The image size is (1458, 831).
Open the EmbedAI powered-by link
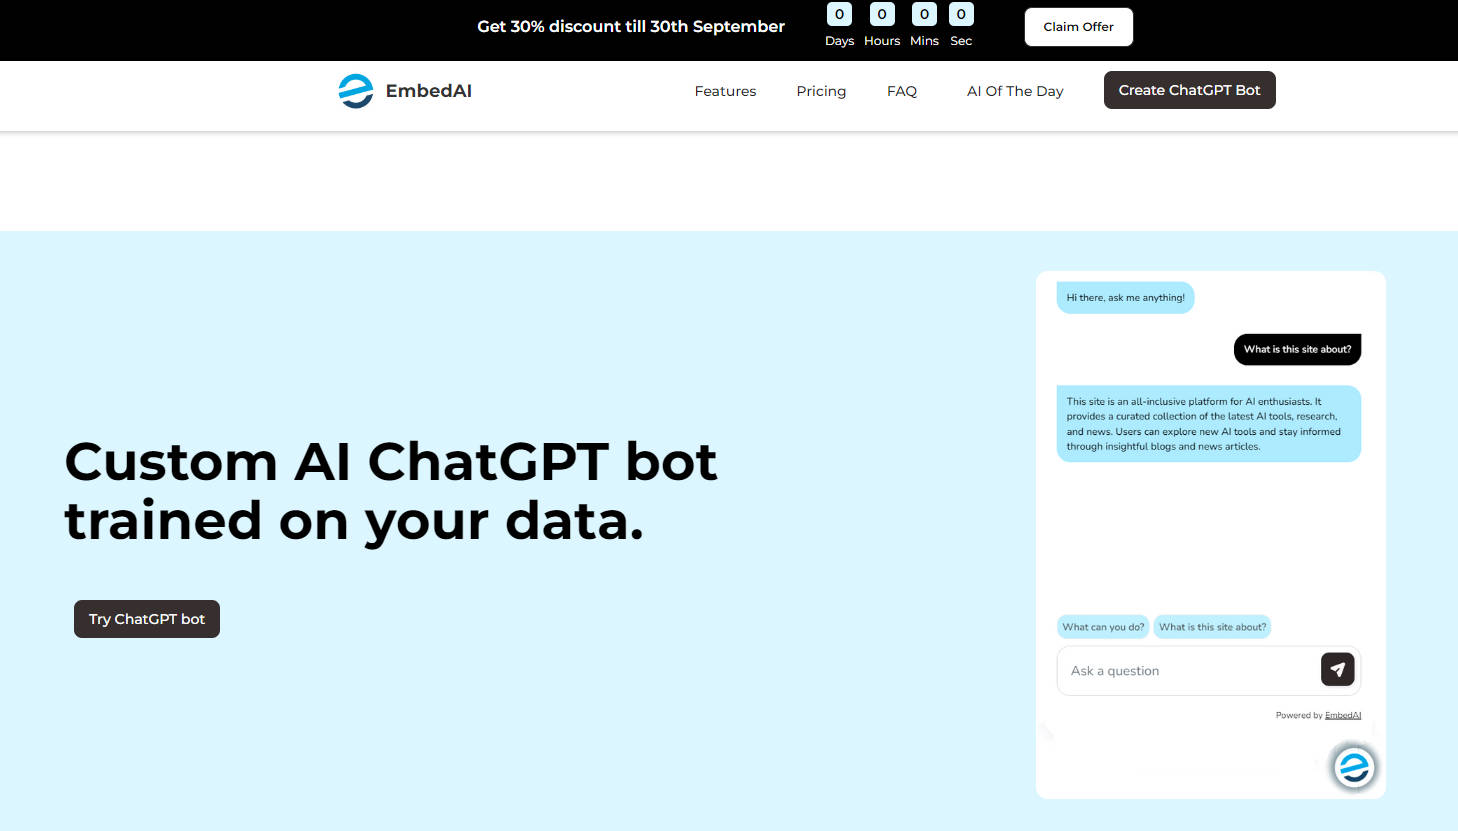pos(1342,715)
